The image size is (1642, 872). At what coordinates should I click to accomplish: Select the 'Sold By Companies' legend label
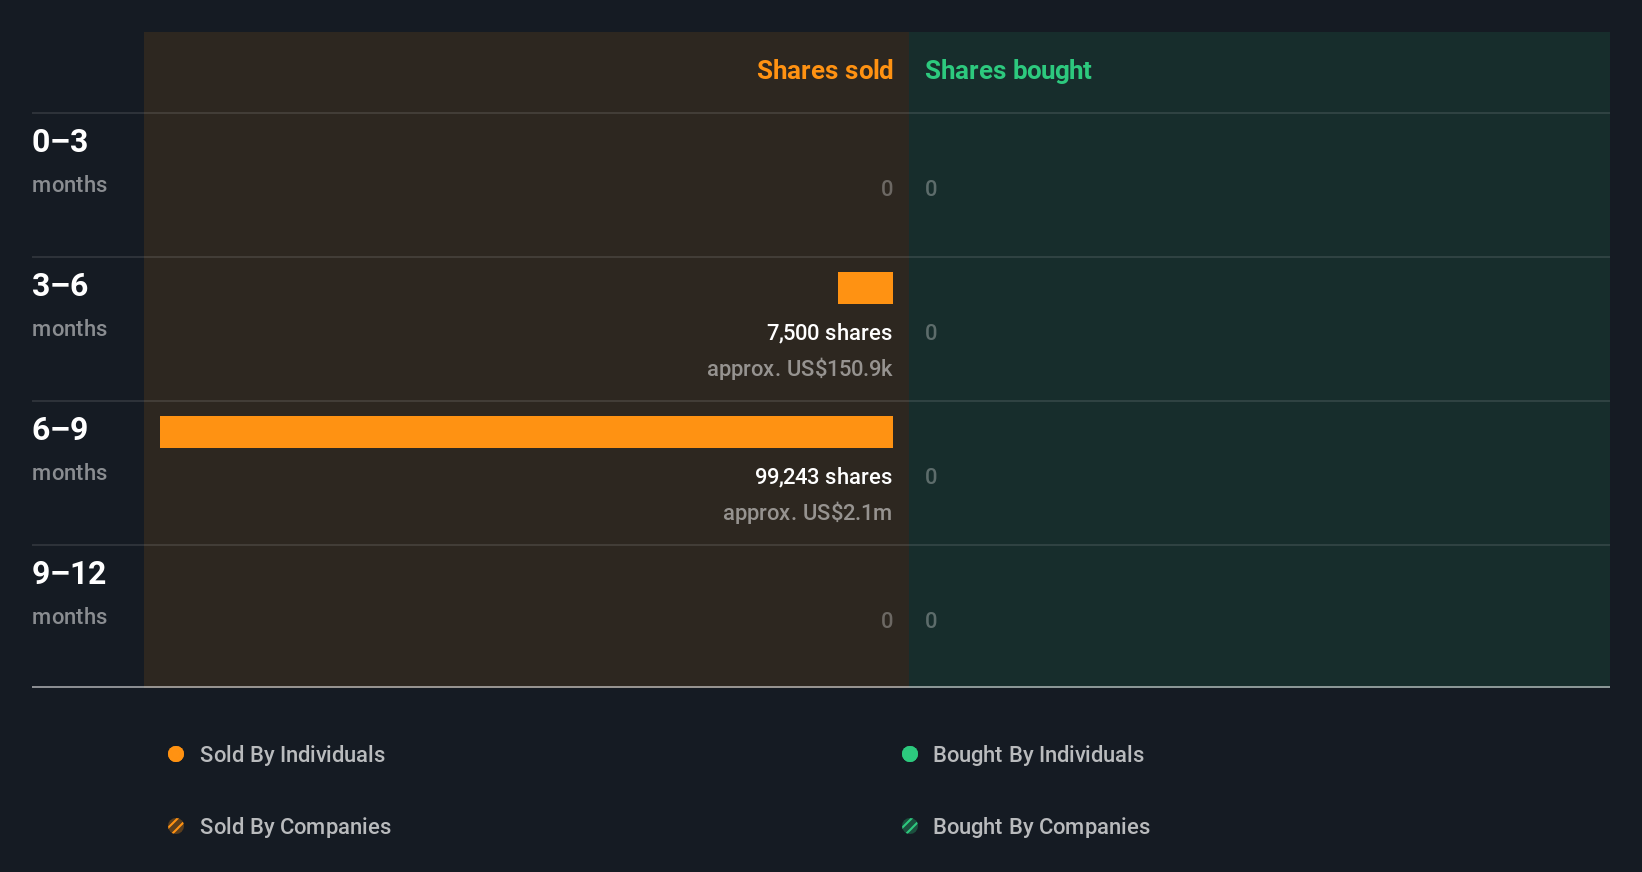coord(295,827)
